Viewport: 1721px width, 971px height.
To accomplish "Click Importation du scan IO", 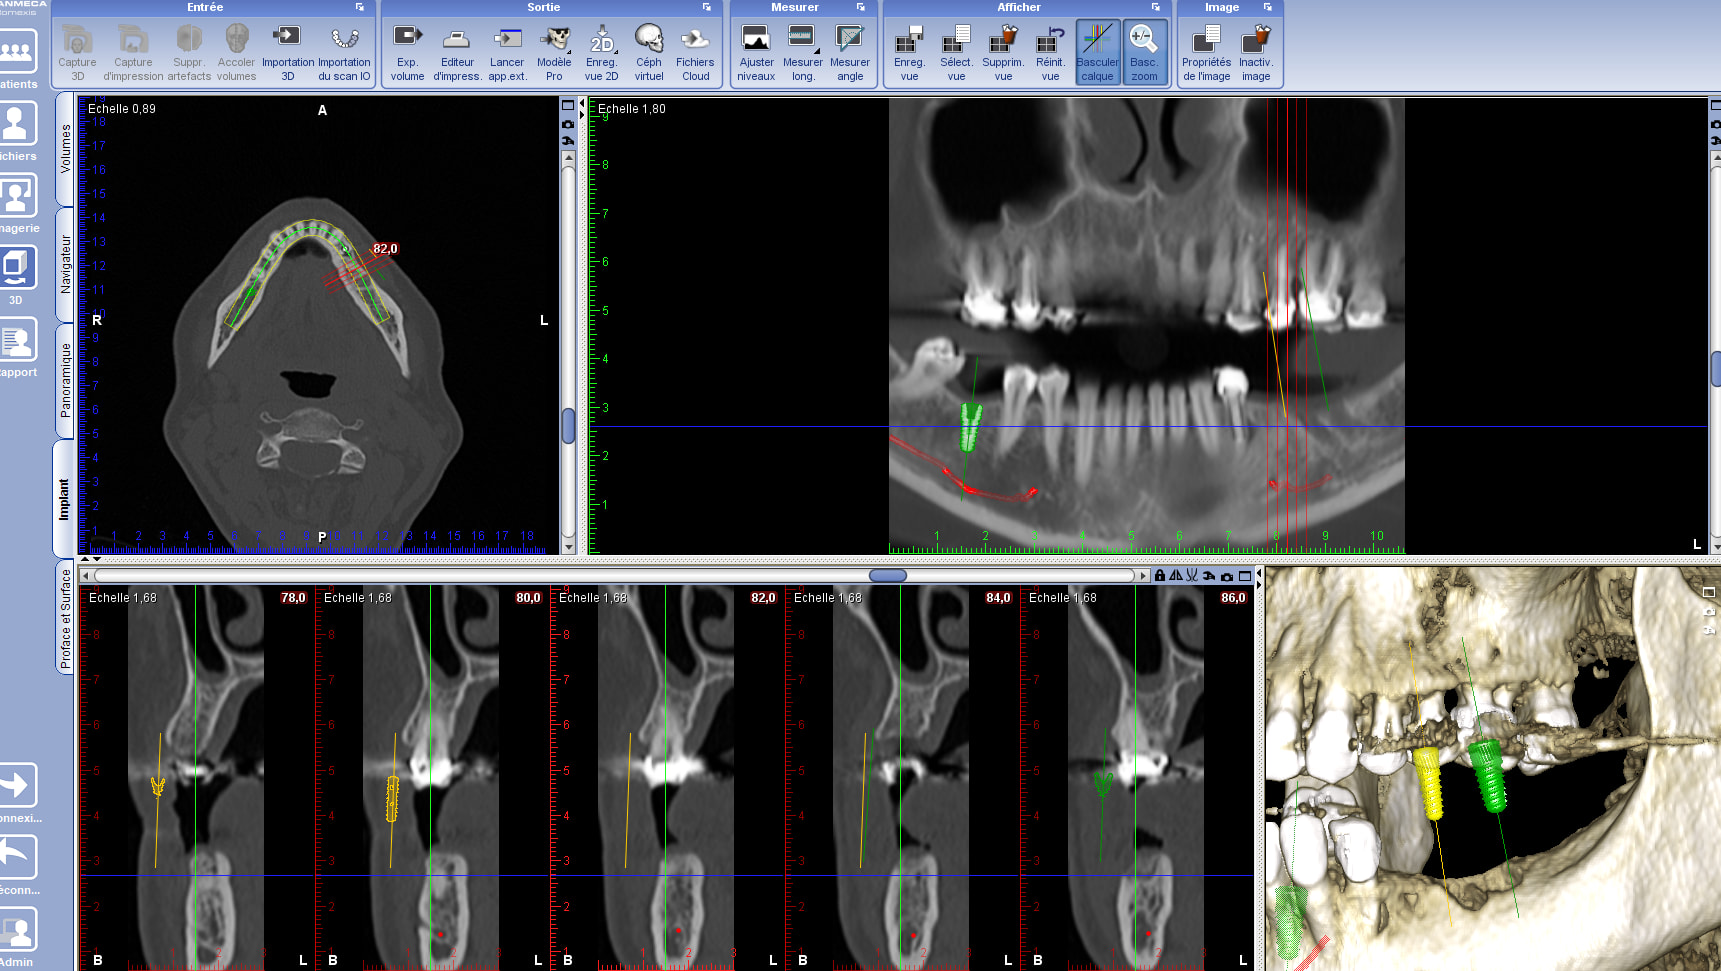I will (344, 52).
